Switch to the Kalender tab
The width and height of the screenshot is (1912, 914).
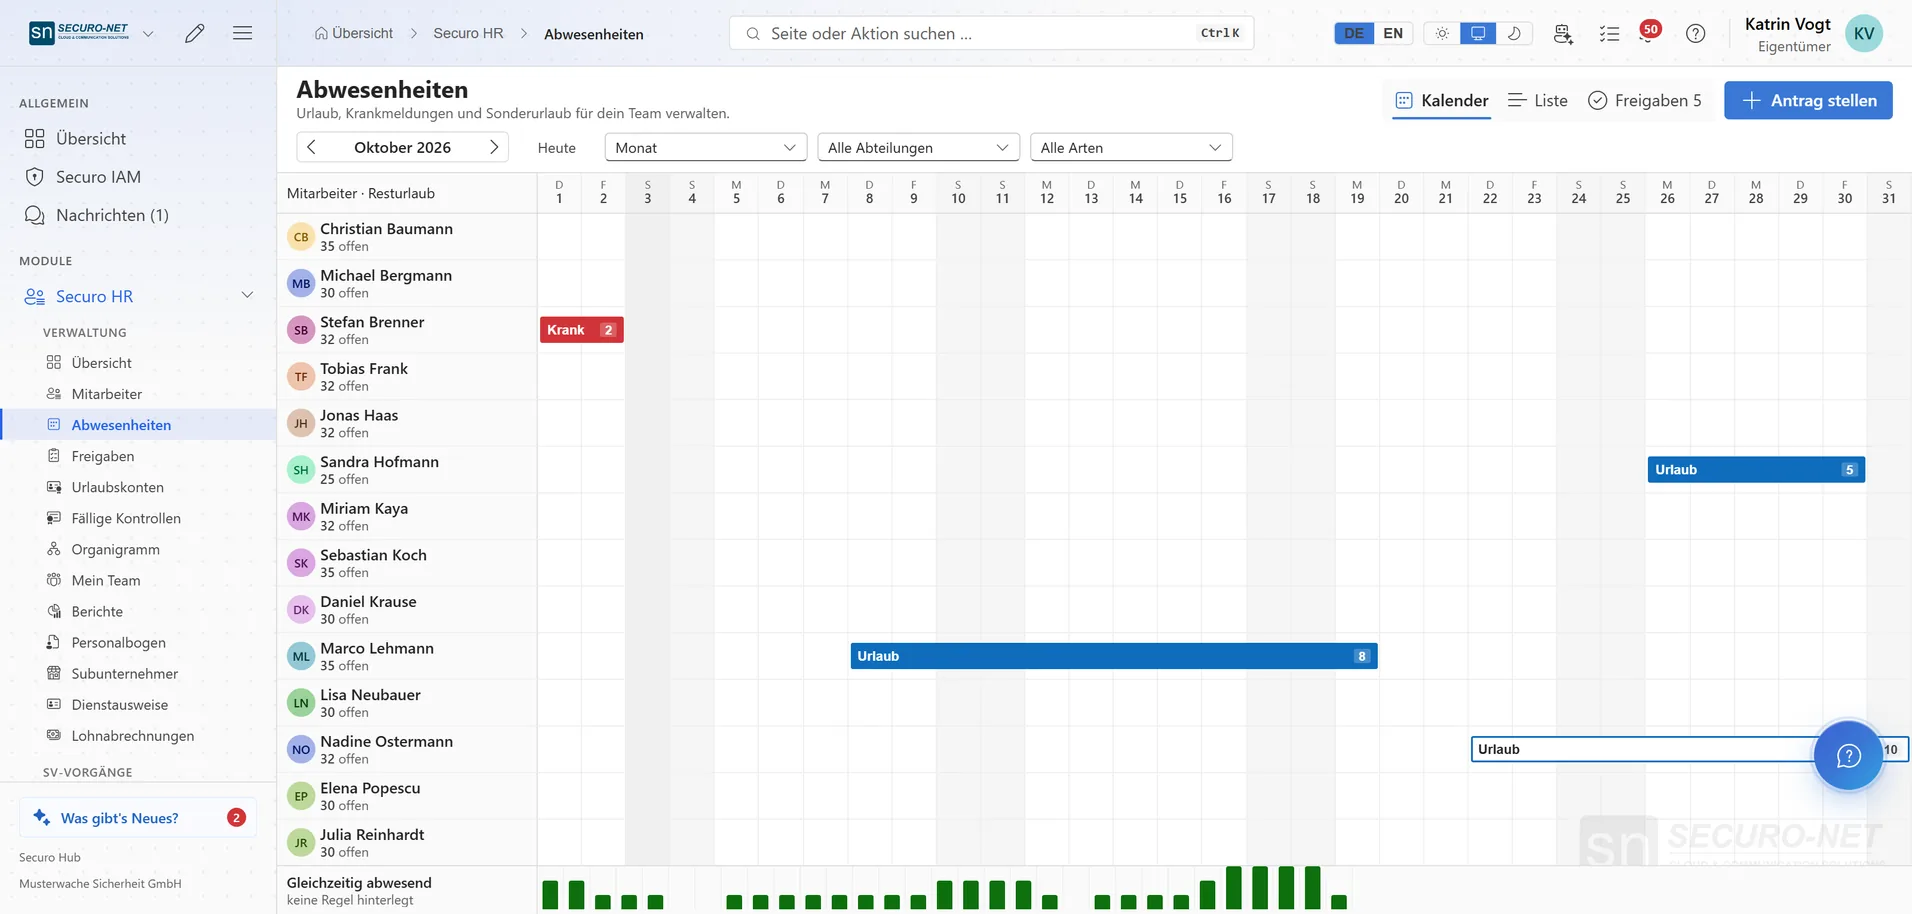point(1442,100)
